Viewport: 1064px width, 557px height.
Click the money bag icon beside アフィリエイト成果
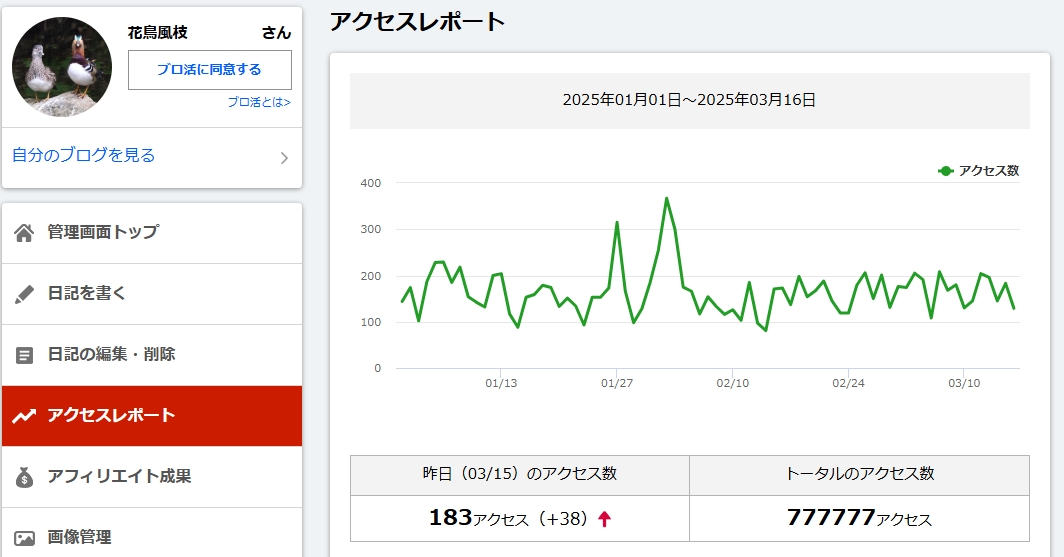(x=25, y=477)
